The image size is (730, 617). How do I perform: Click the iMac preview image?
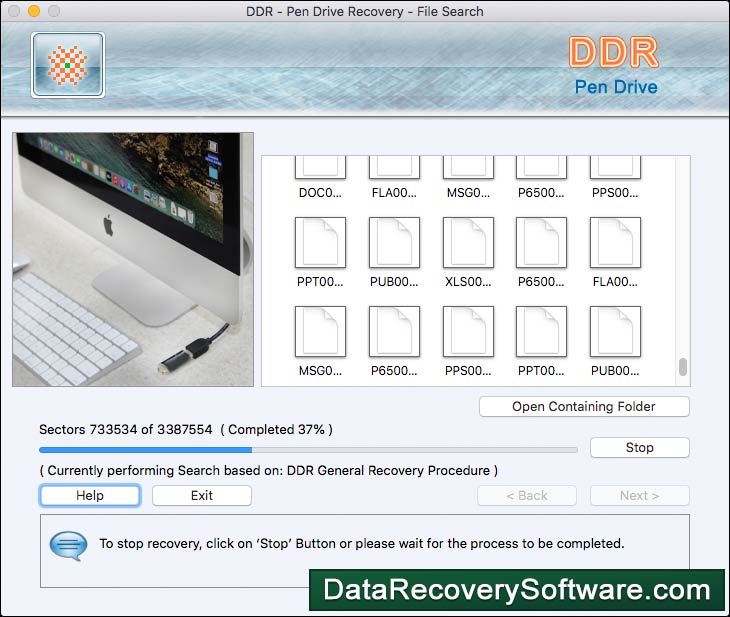[x=133, y=259]
